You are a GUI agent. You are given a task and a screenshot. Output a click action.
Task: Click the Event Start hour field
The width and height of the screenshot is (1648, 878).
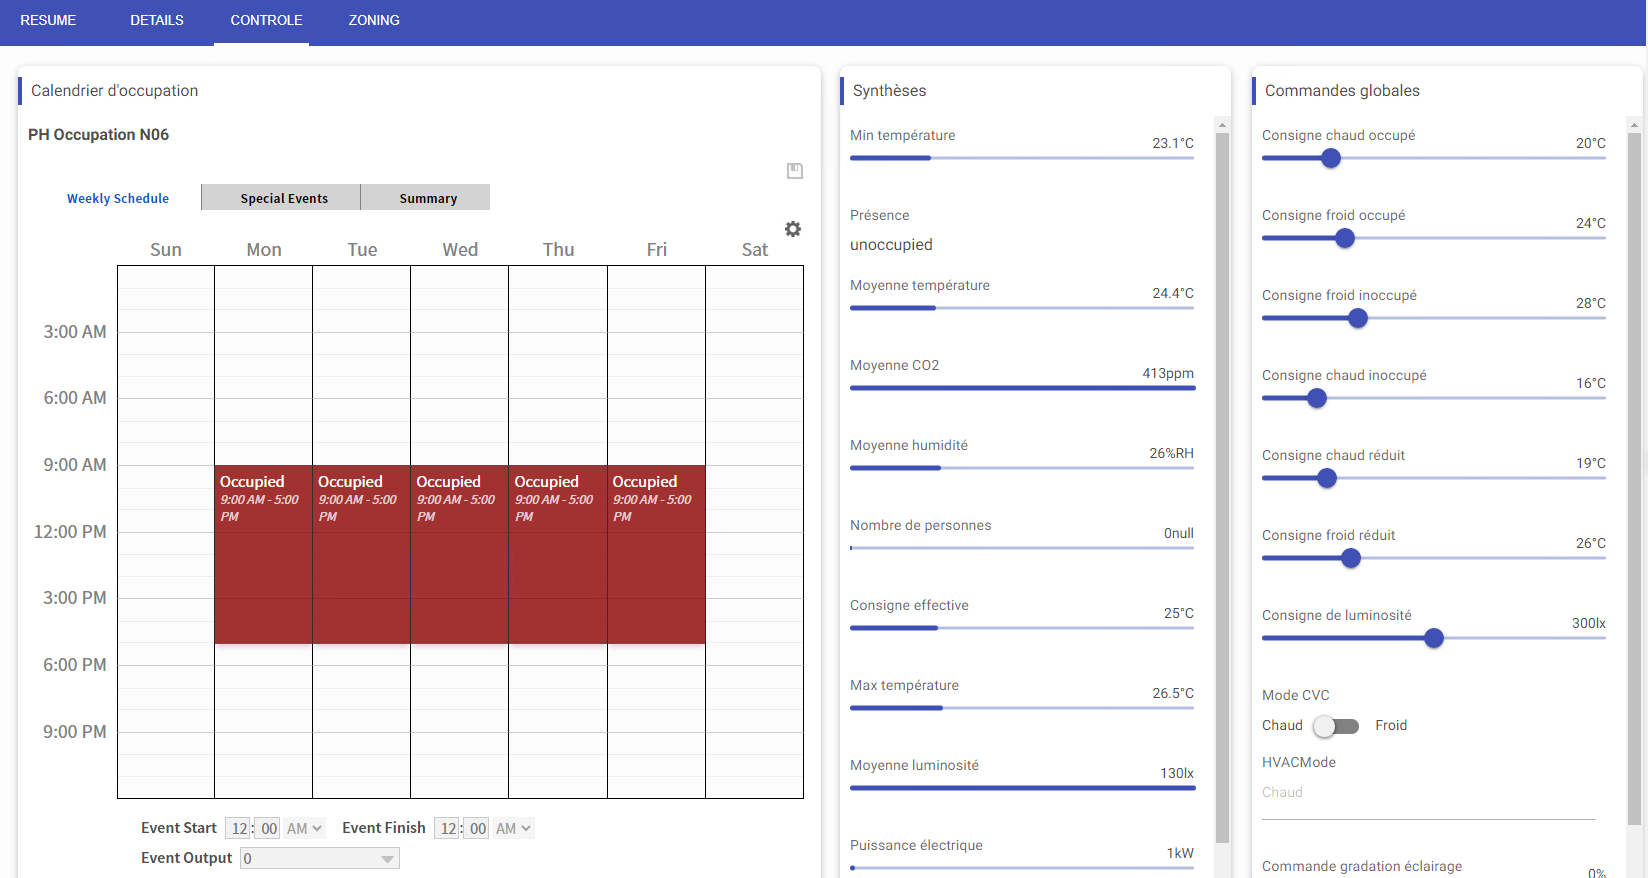[x=239, y=828]
